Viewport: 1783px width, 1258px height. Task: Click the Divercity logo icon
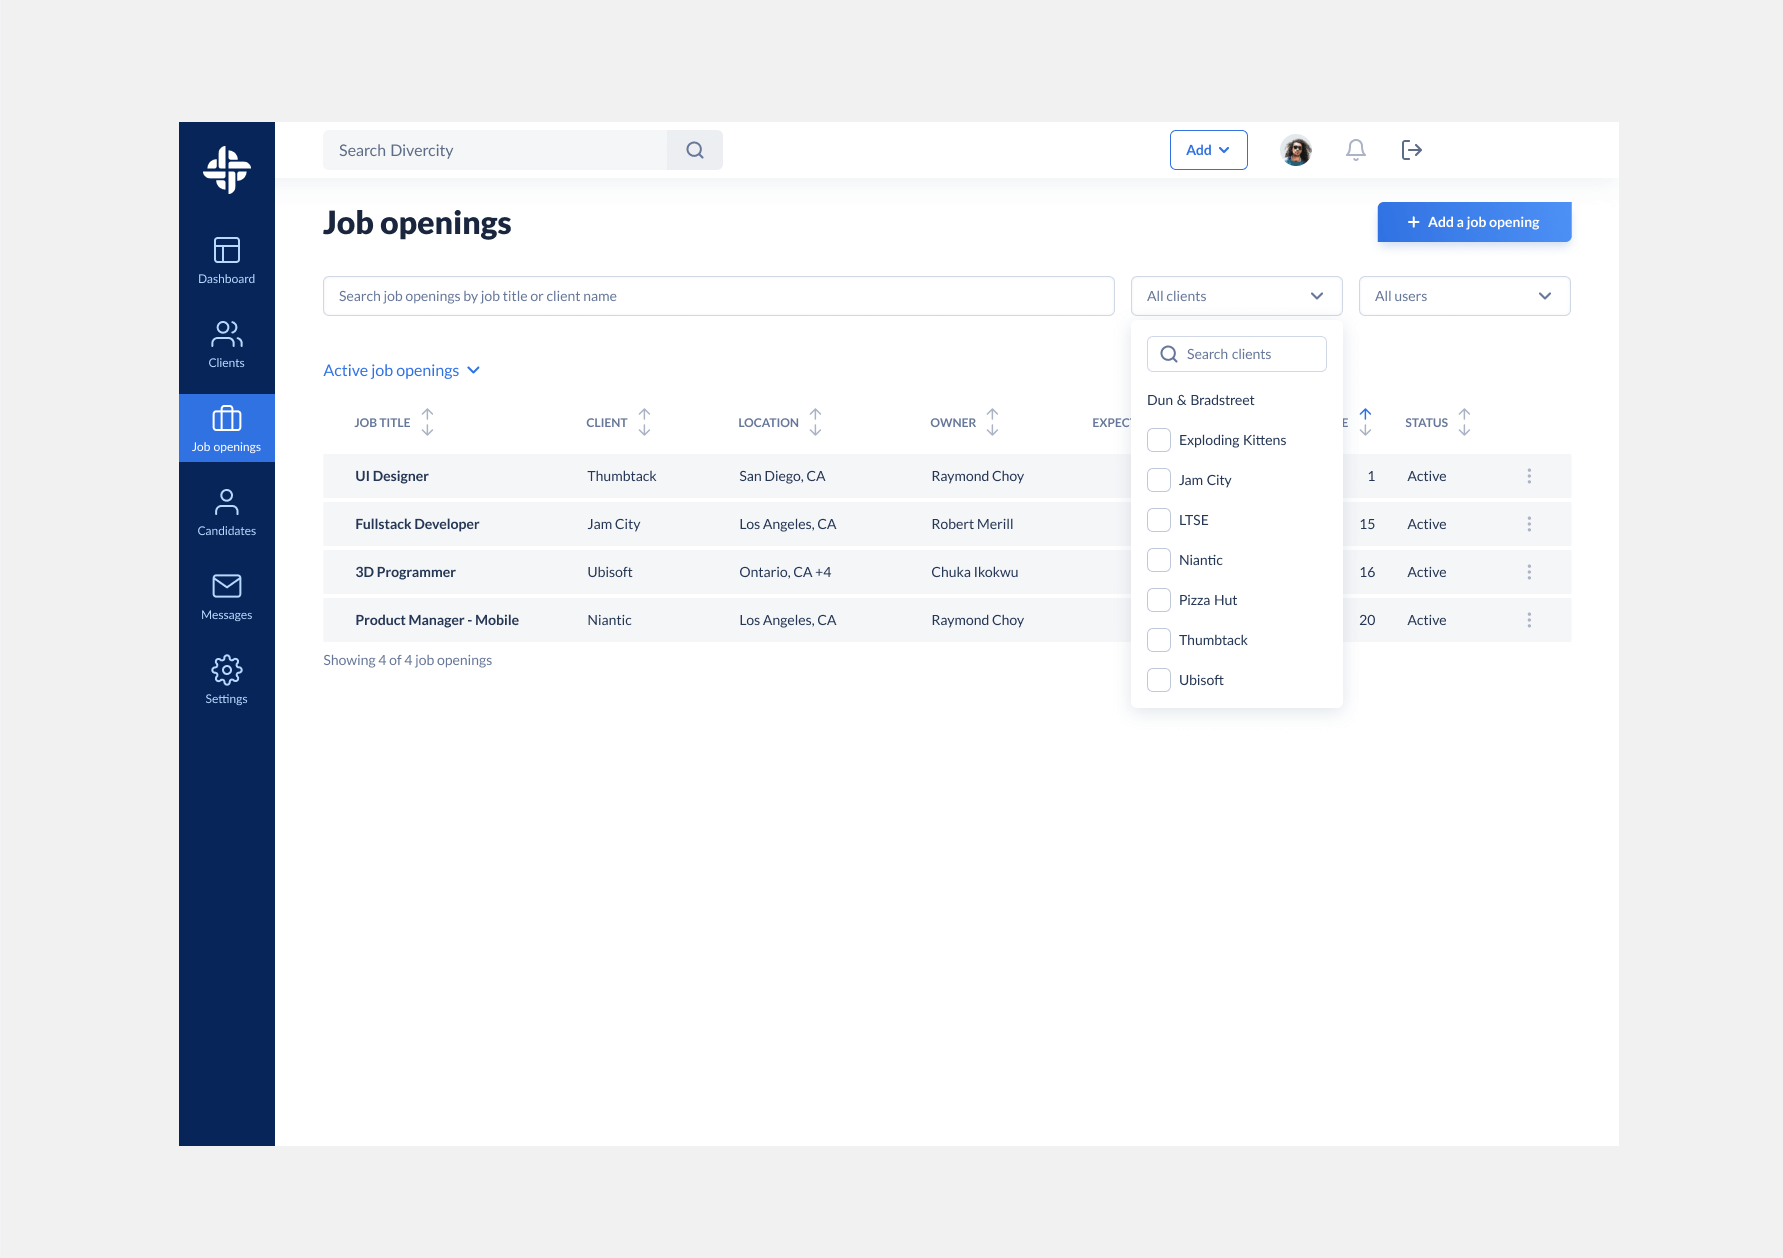pos(227,170)
